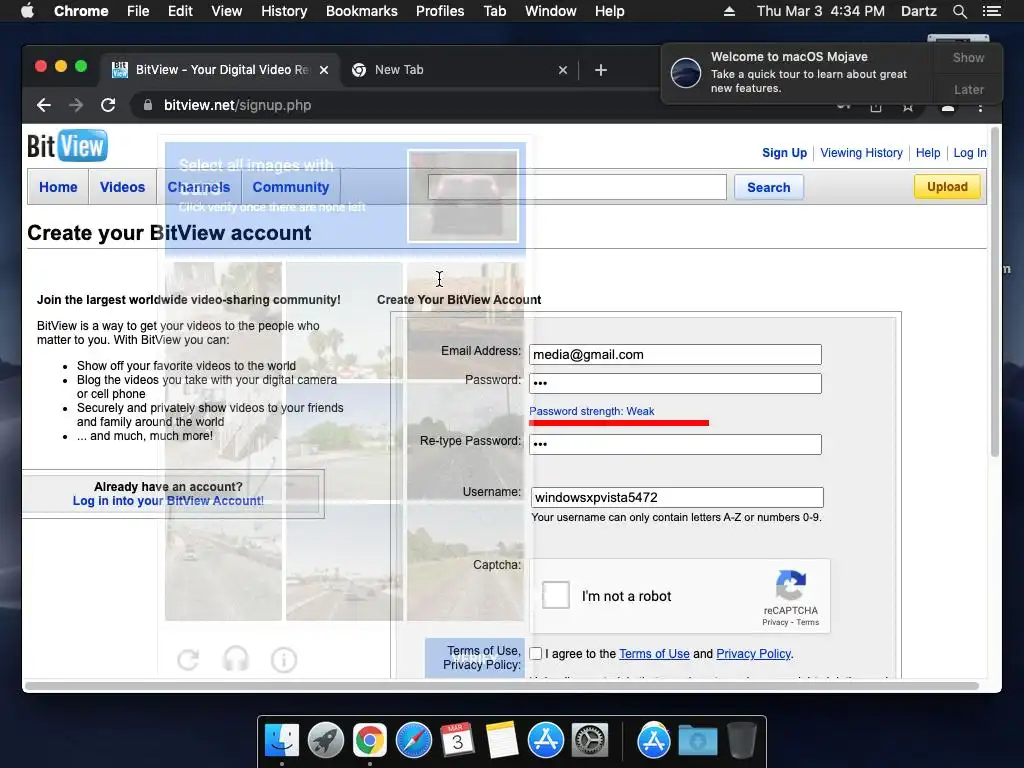Screen dimensions: 1024x768
Task: Click the padlock site info icon
Action: (x=148, y=105)
